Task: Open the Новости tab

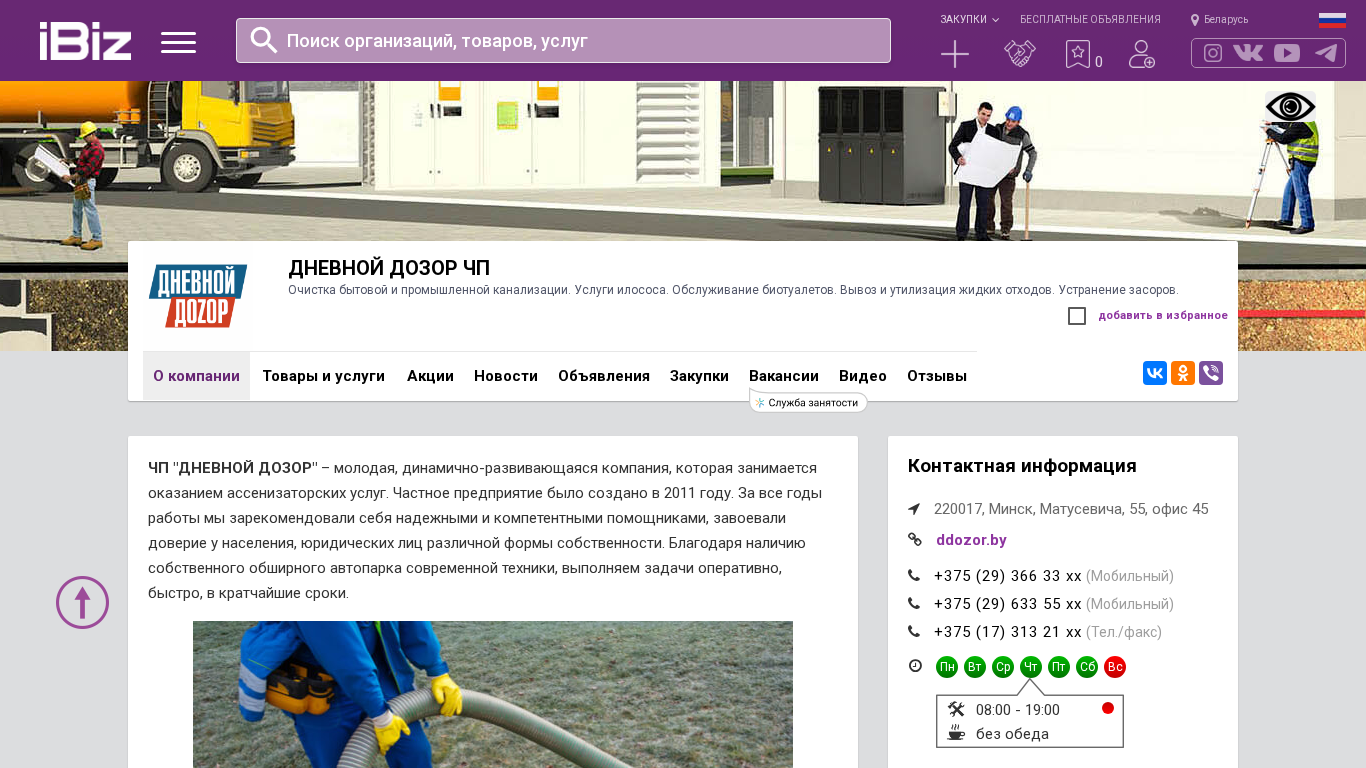Action: (x=506, y=376)
